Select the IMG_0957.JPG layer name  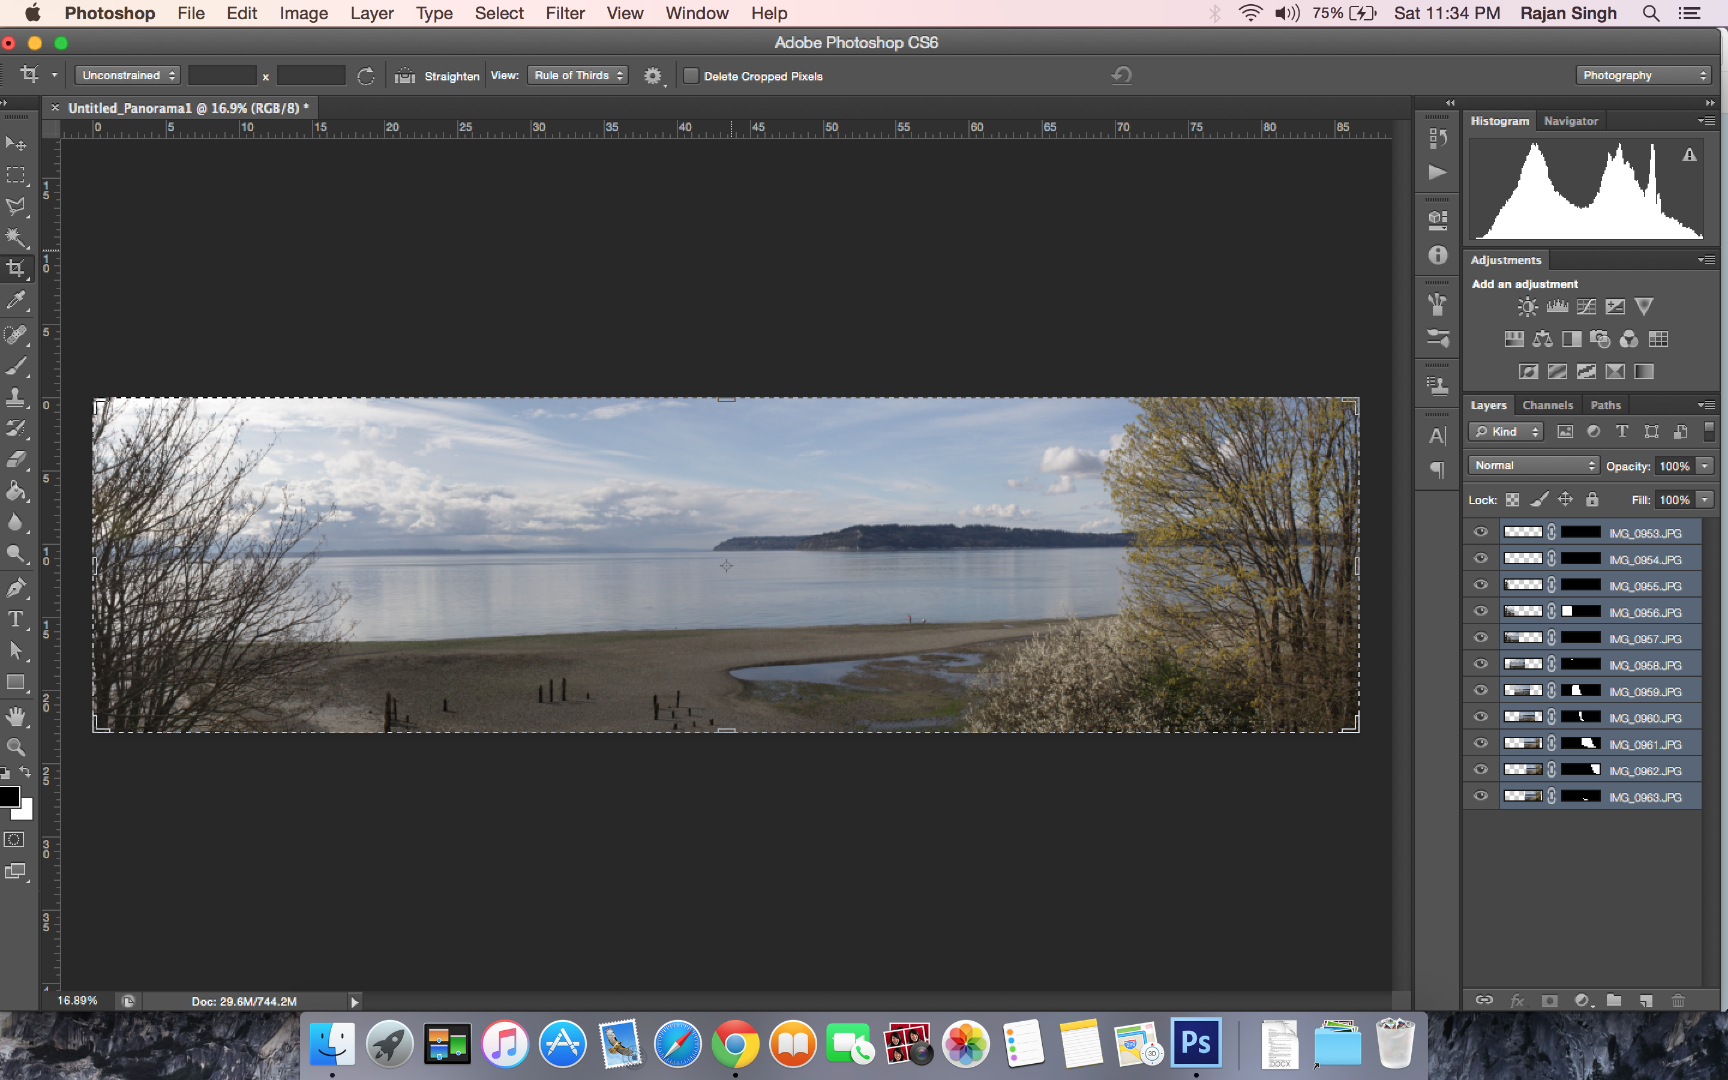pyautogui.click(x=1645, y=639)
